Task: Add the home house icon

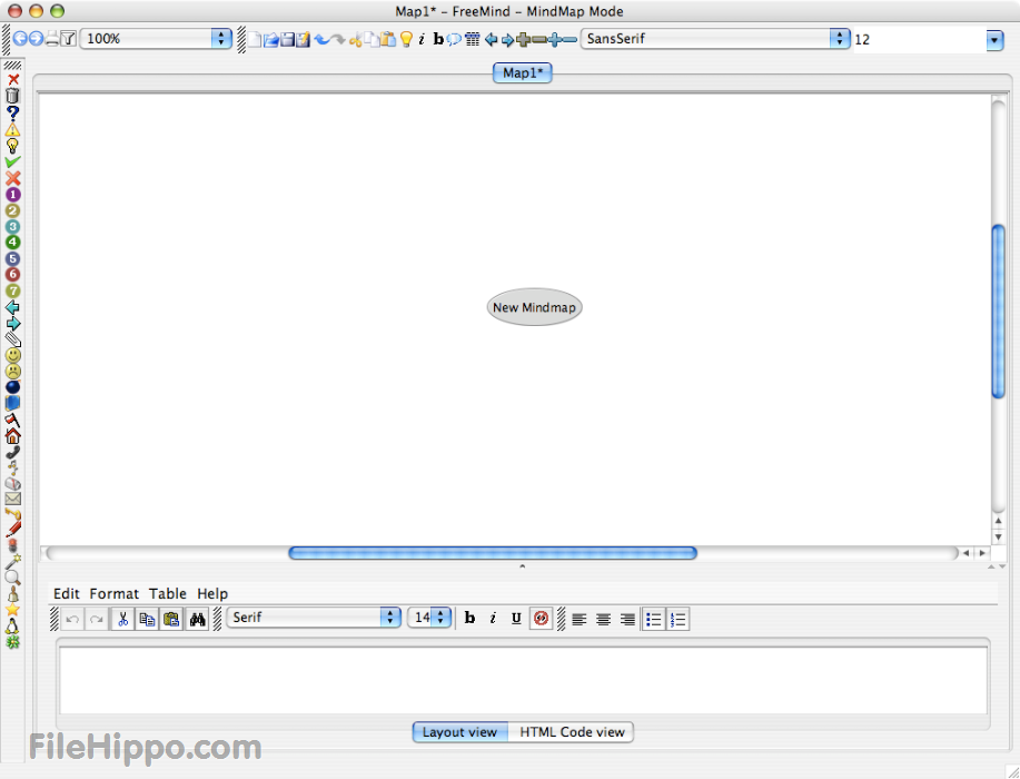Action: tap(12, 436)
